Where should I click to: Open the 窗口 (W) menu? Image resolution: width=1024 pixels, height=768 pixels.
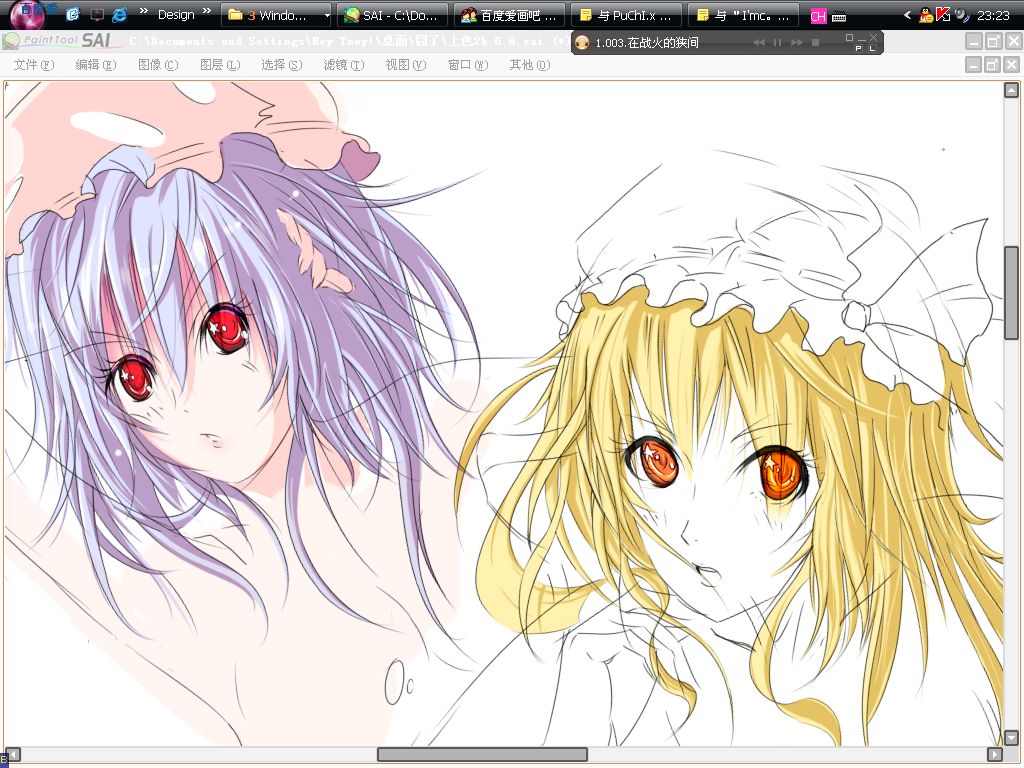pos(468,65)
